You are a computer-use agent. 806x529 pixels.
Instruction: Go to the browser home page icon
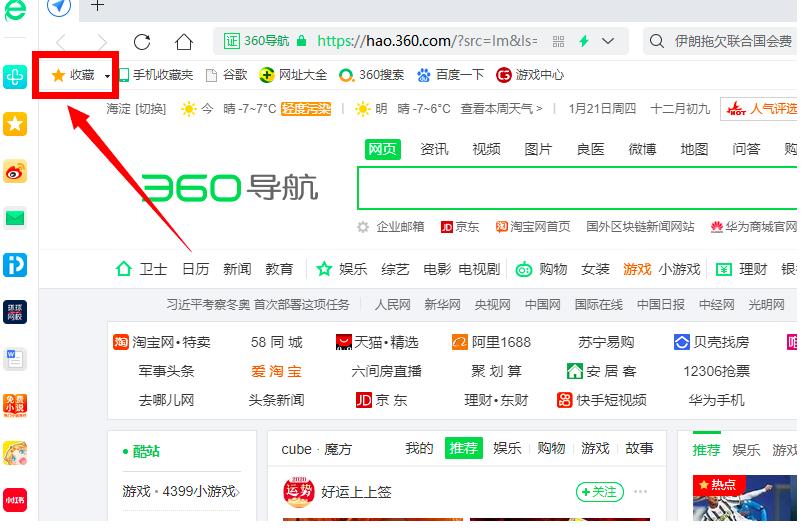click(184, 42)
